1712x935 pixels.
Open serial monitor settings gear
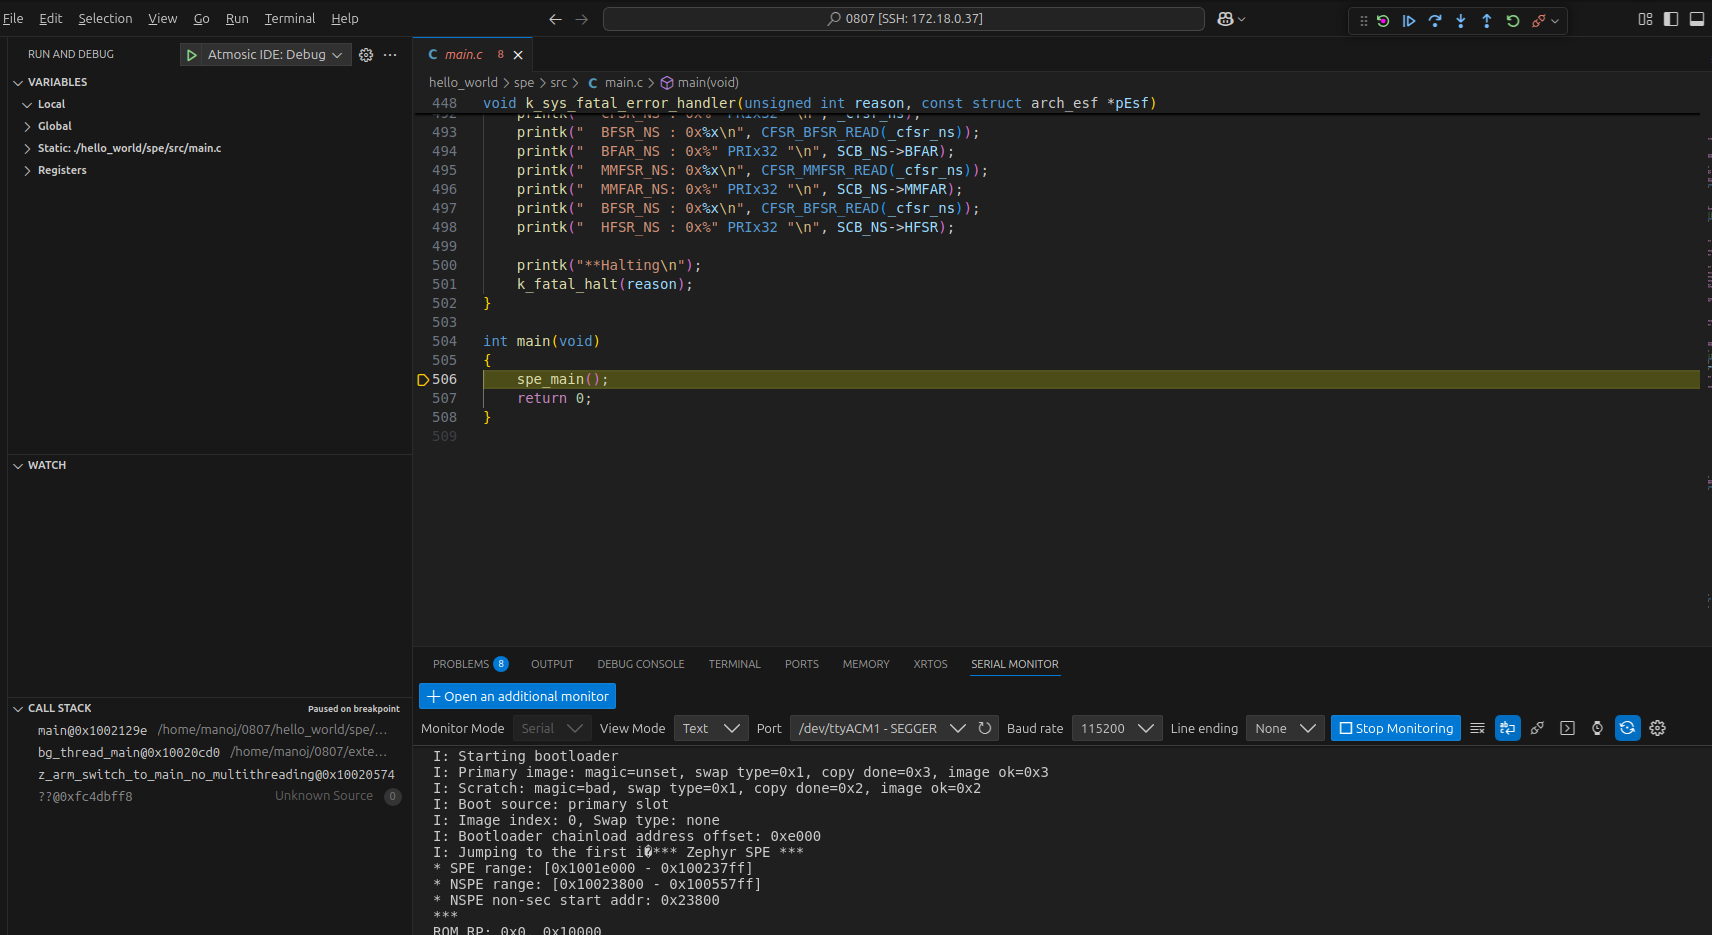point(1658,728)
